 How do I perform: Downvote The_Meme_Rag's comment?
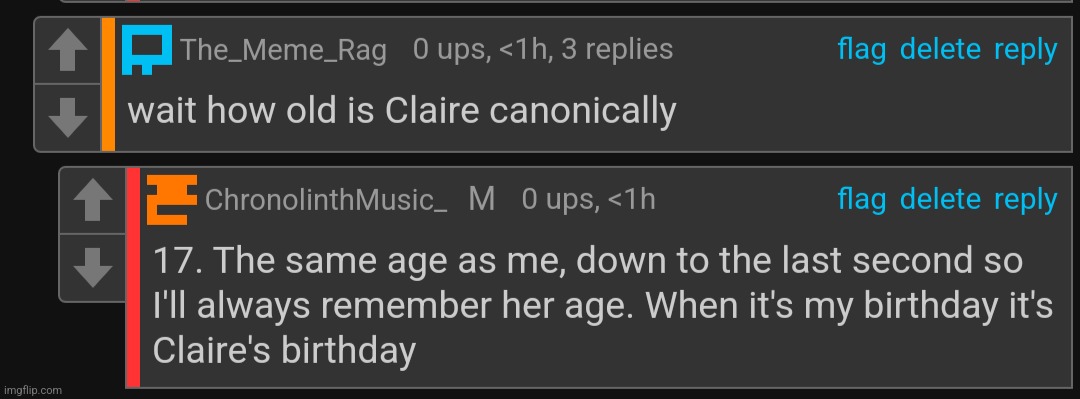[x=68, y=117]
